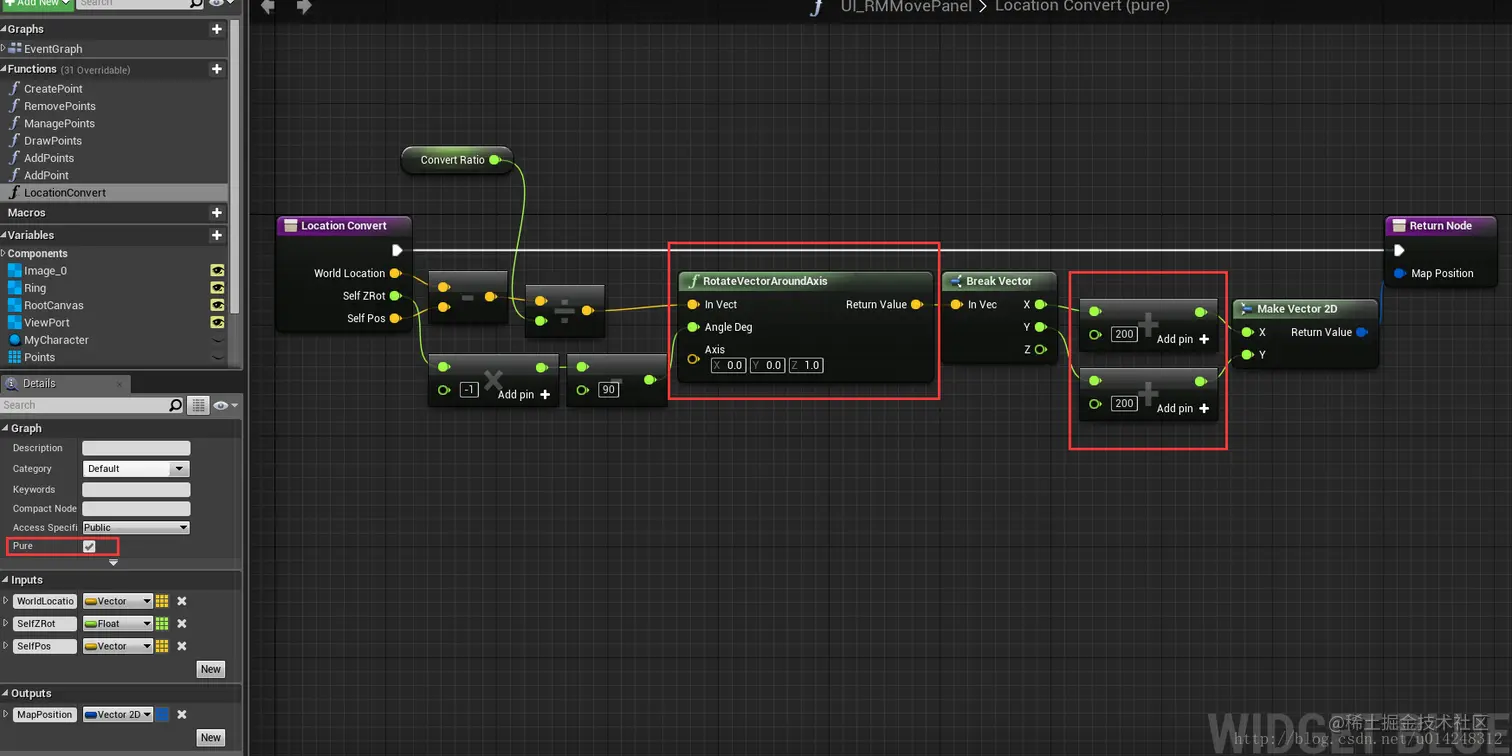Uncheck the Pure checkbox
The width and height of the screenshot is (1512, 756).
[x=89, y=546]
